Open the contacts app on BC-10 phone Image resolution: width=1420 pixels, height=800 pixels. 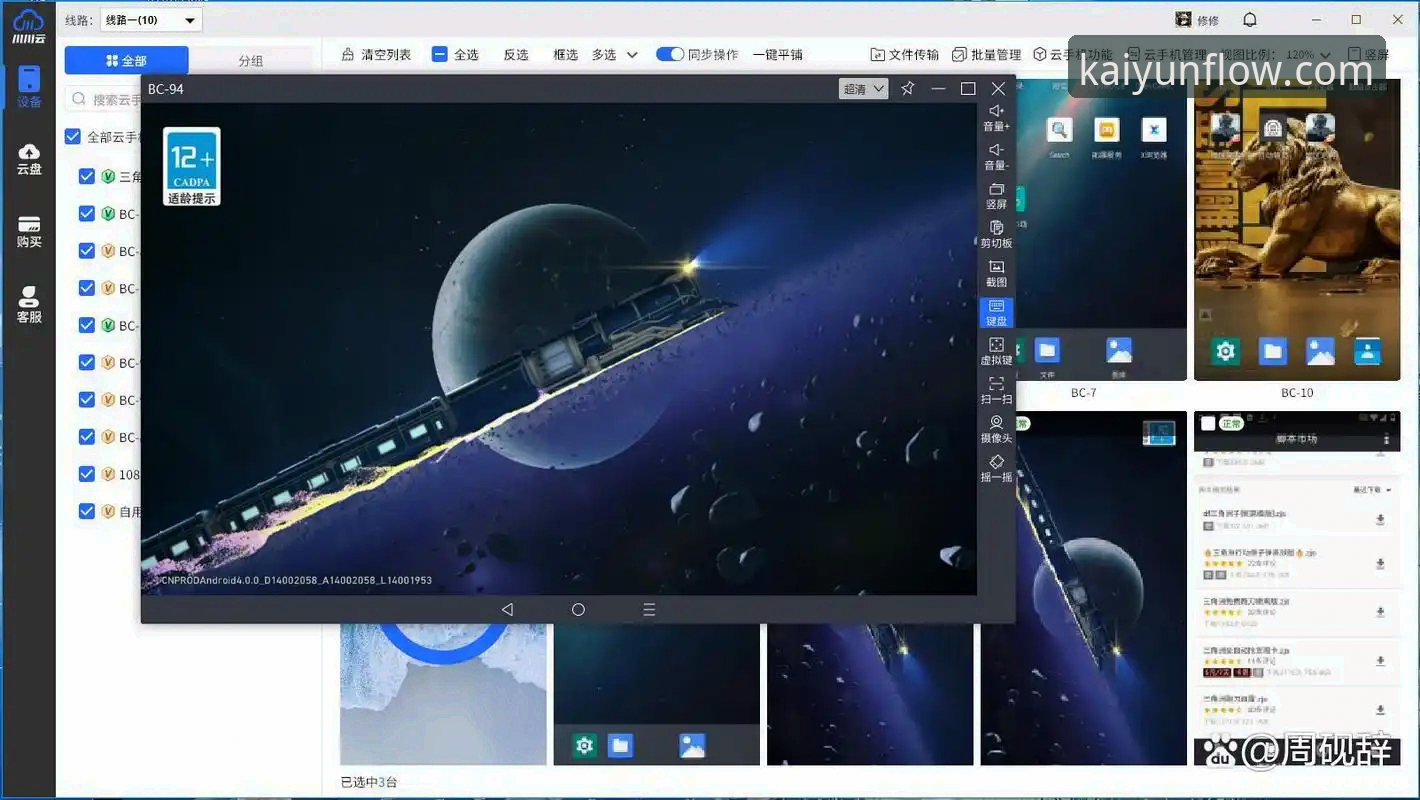pyautogui.click(x=1367, y=351)
